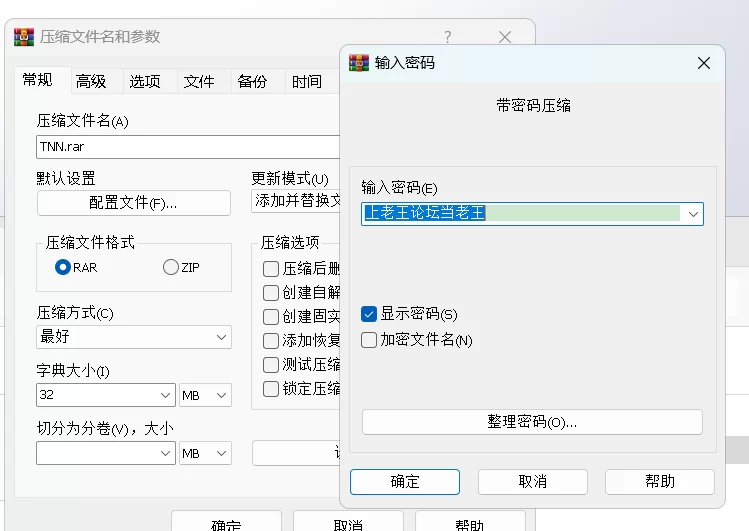The height and width of the screenshot is (531, 749).
Task: Click 确定 in the 输入密码 dialog
Action: coord(405,481)
